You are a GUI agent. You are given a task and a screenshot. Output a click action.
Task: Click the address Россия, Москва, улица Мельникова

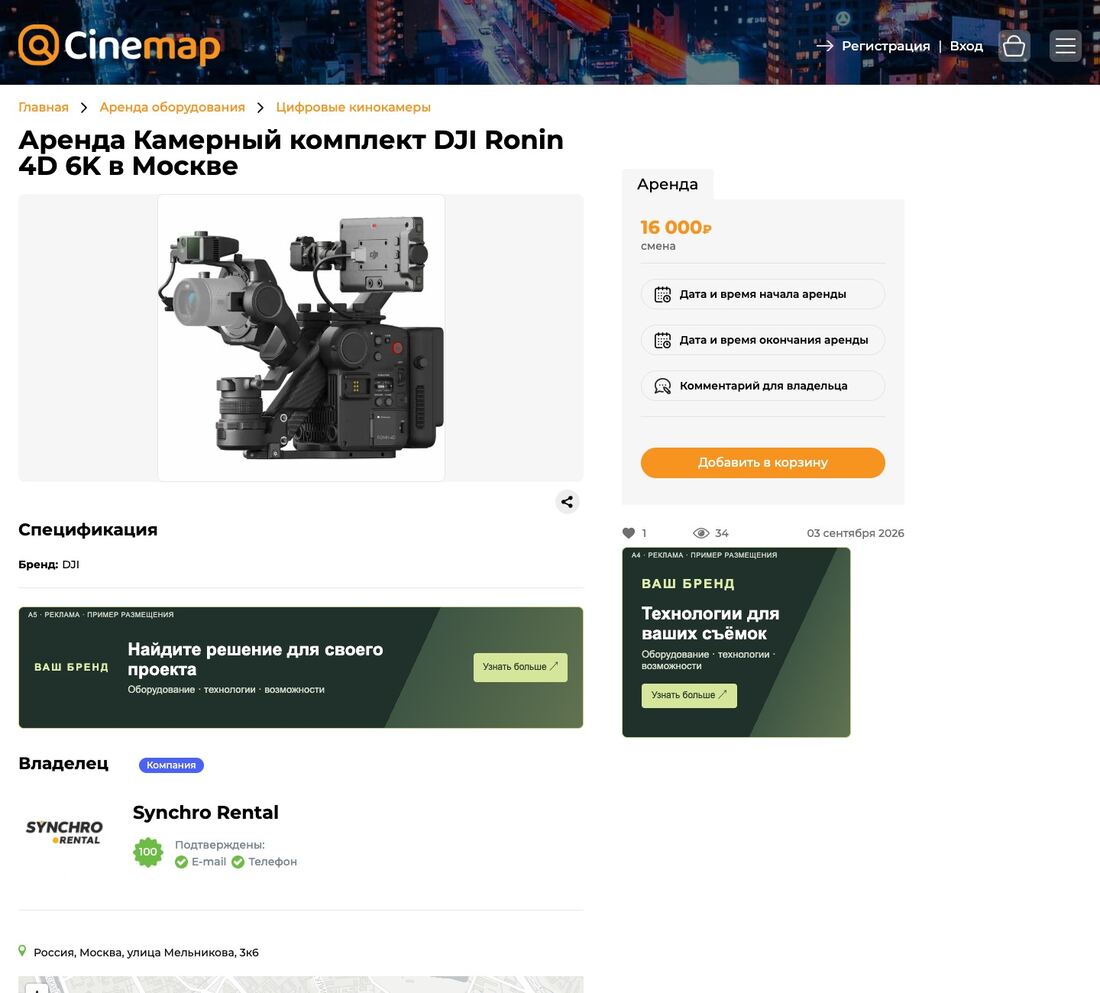tap(146, 952)
